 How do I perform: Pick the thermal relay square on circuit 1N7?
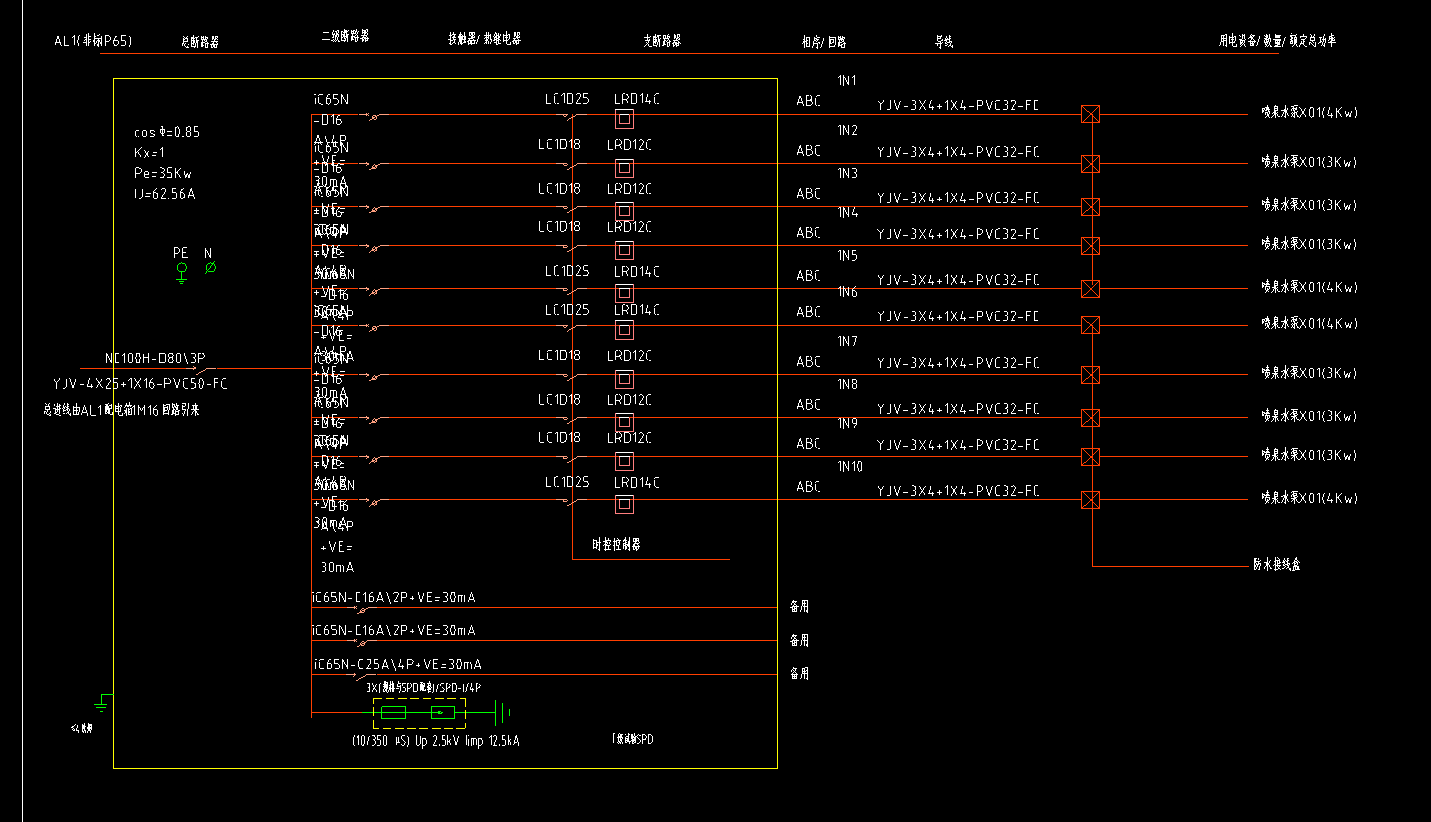(624, 379)
